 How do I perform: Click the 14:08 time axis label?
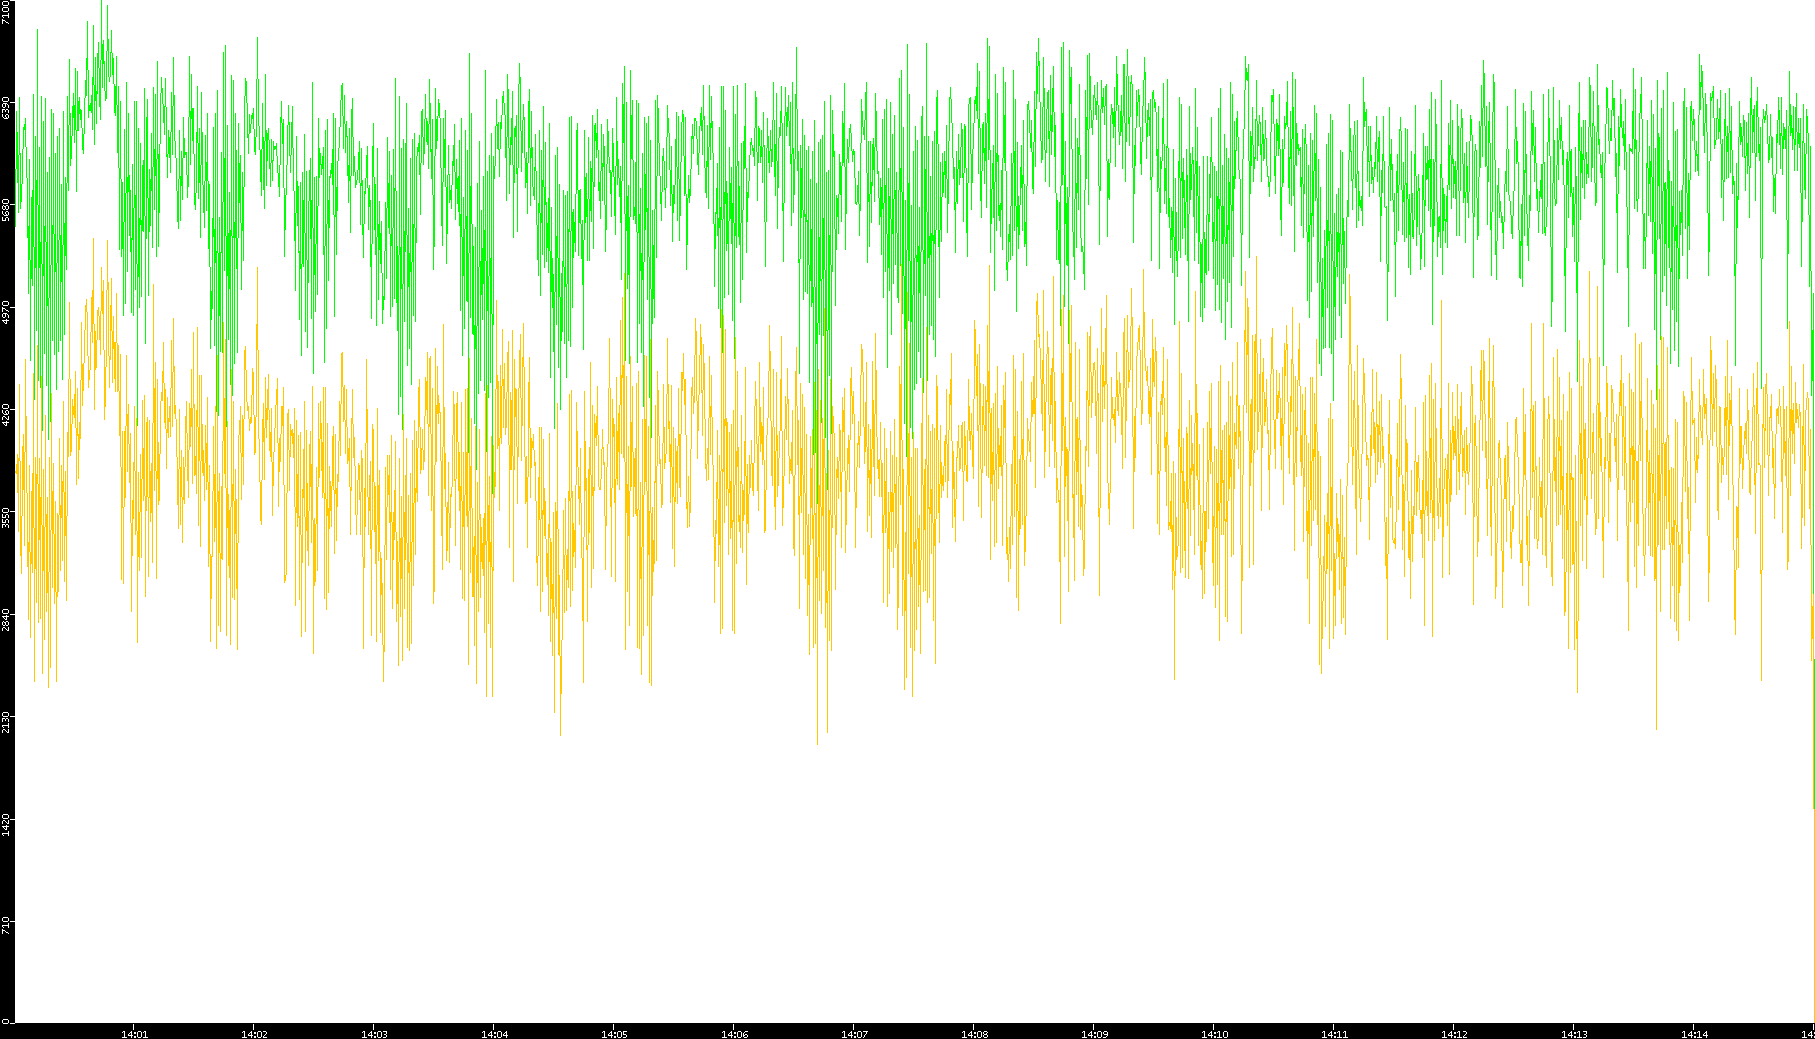974,1034
